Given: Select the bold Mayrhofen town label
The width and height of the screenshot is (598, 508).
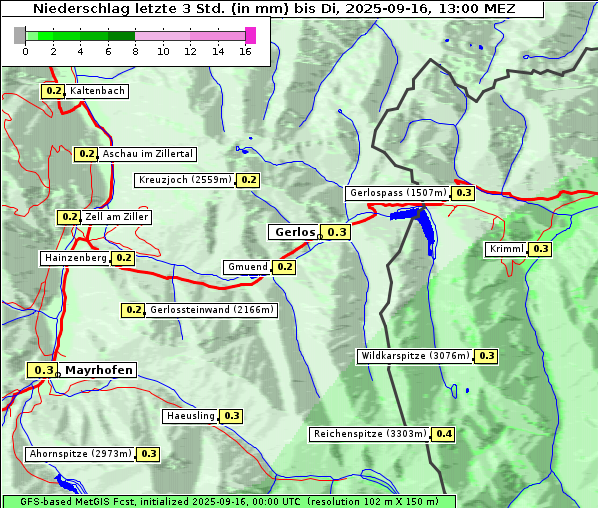Looking at the screenshot, I should (x=98, y=370).
